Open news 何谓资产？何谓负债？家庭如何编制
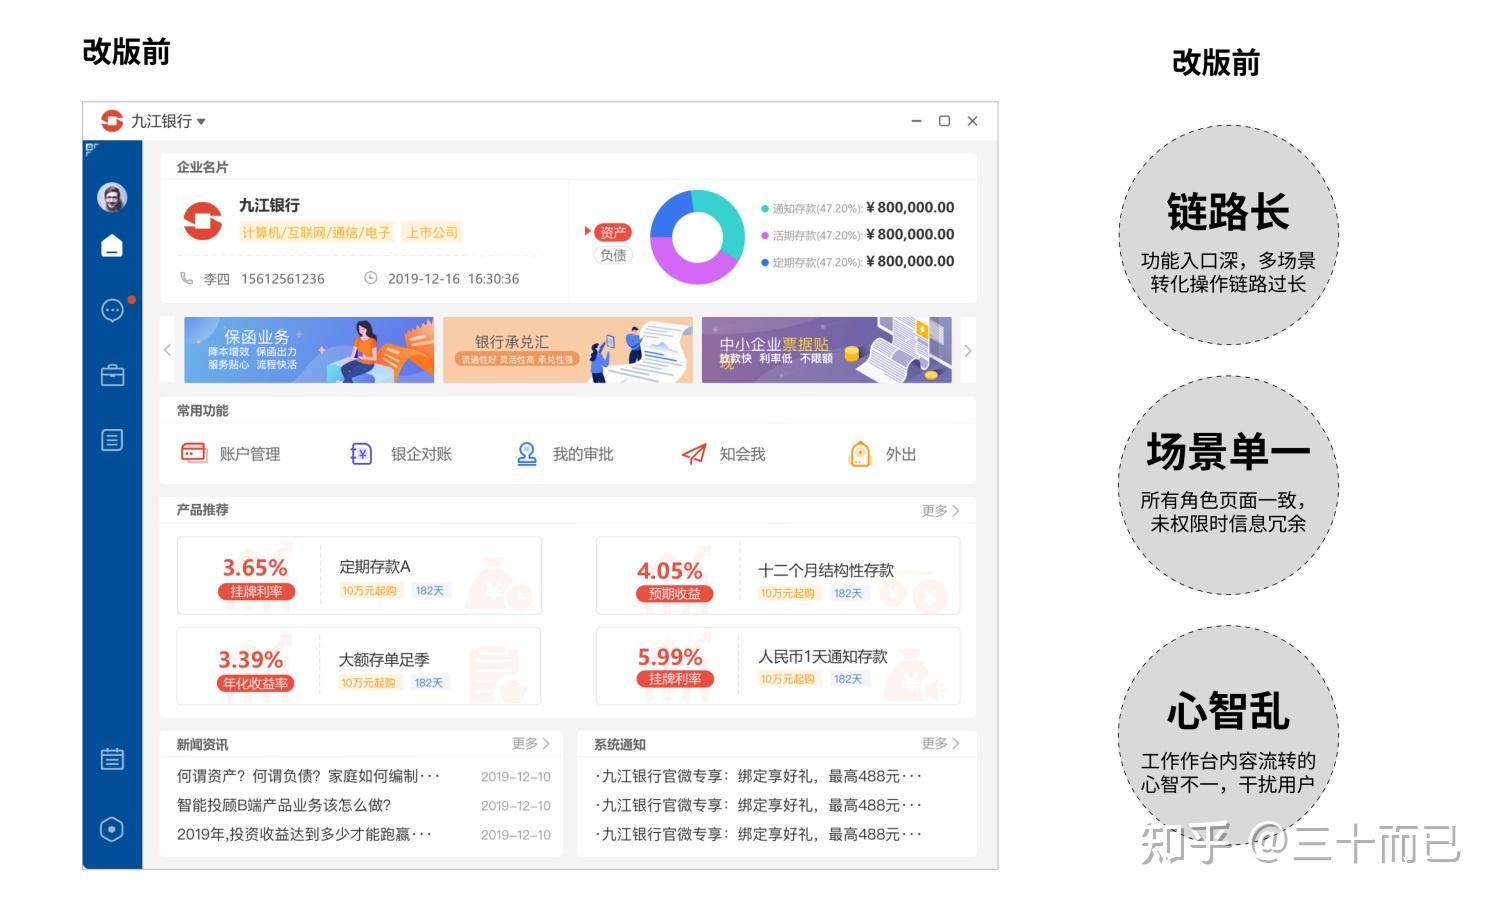 (x=308, y=776)
